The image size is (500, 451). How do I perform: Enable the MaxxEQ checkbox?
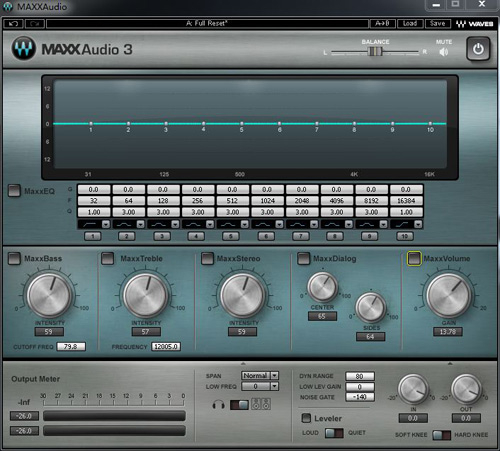(x=14, y=191)
